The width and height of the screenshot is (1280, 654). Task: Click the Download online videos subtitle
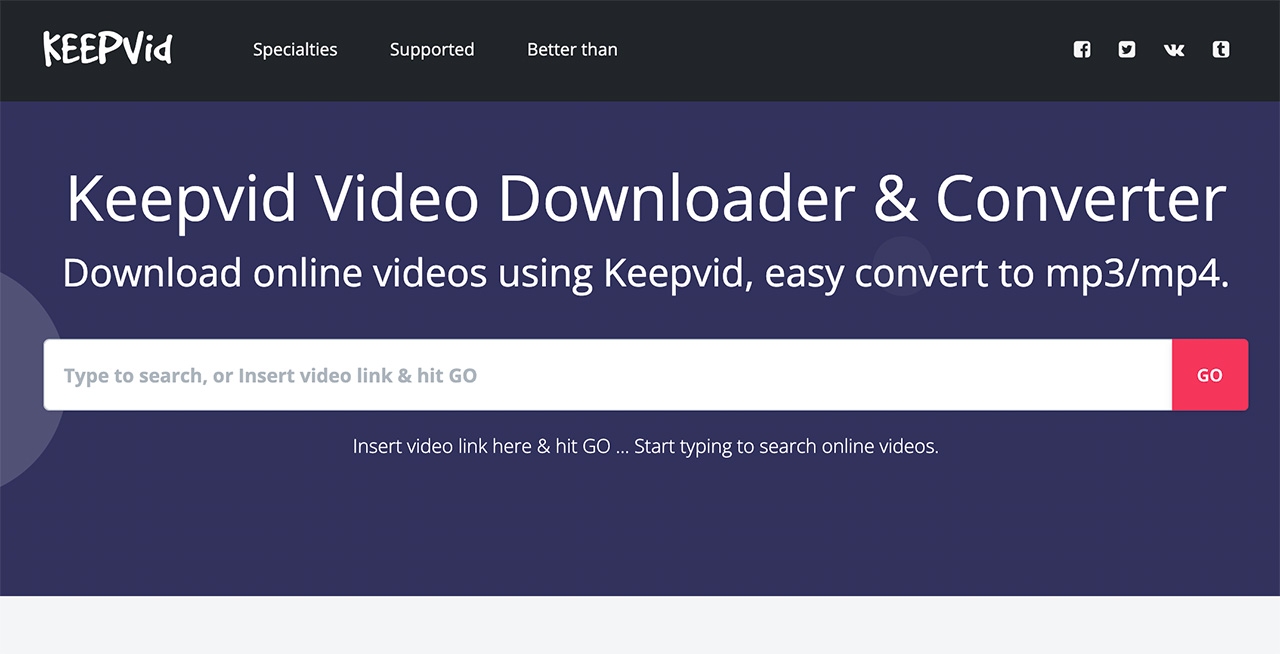(645, 273)
